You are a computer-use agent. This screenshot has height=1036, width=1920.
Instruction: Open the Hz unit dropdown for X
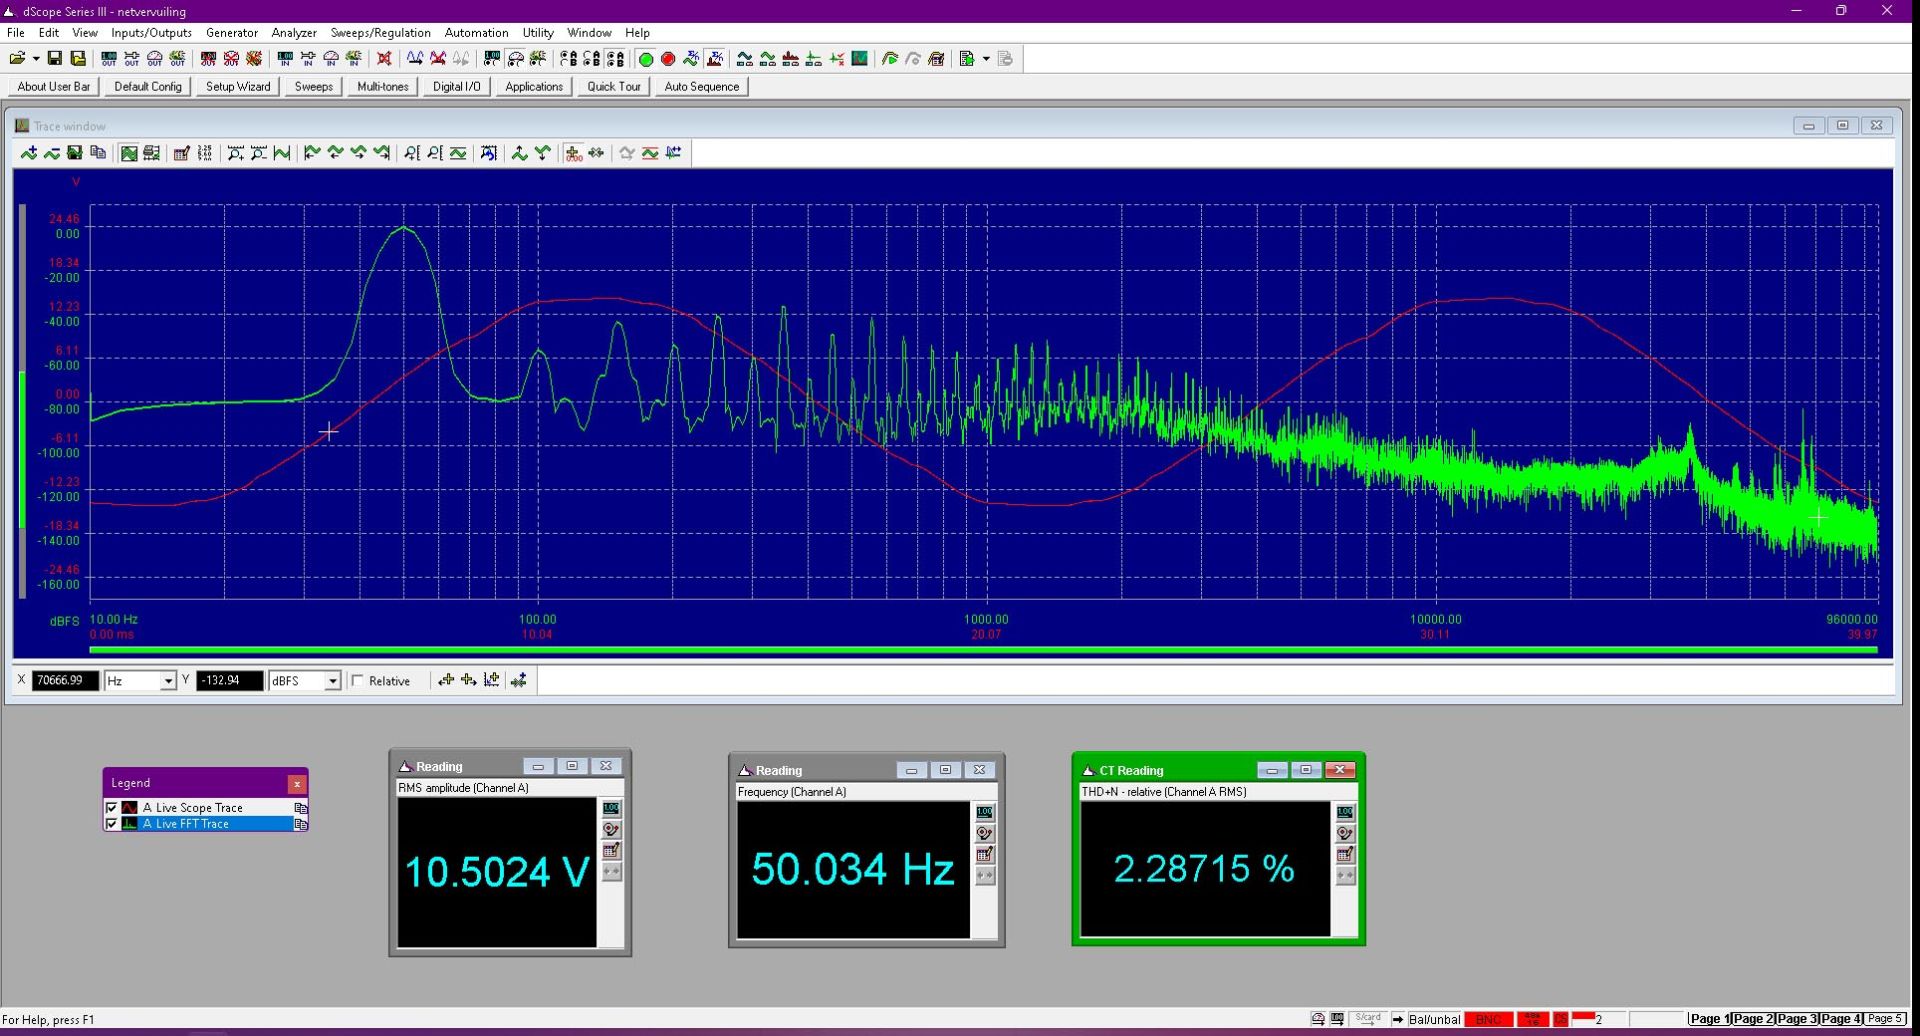pyautogui.click(x=168, y=681)
